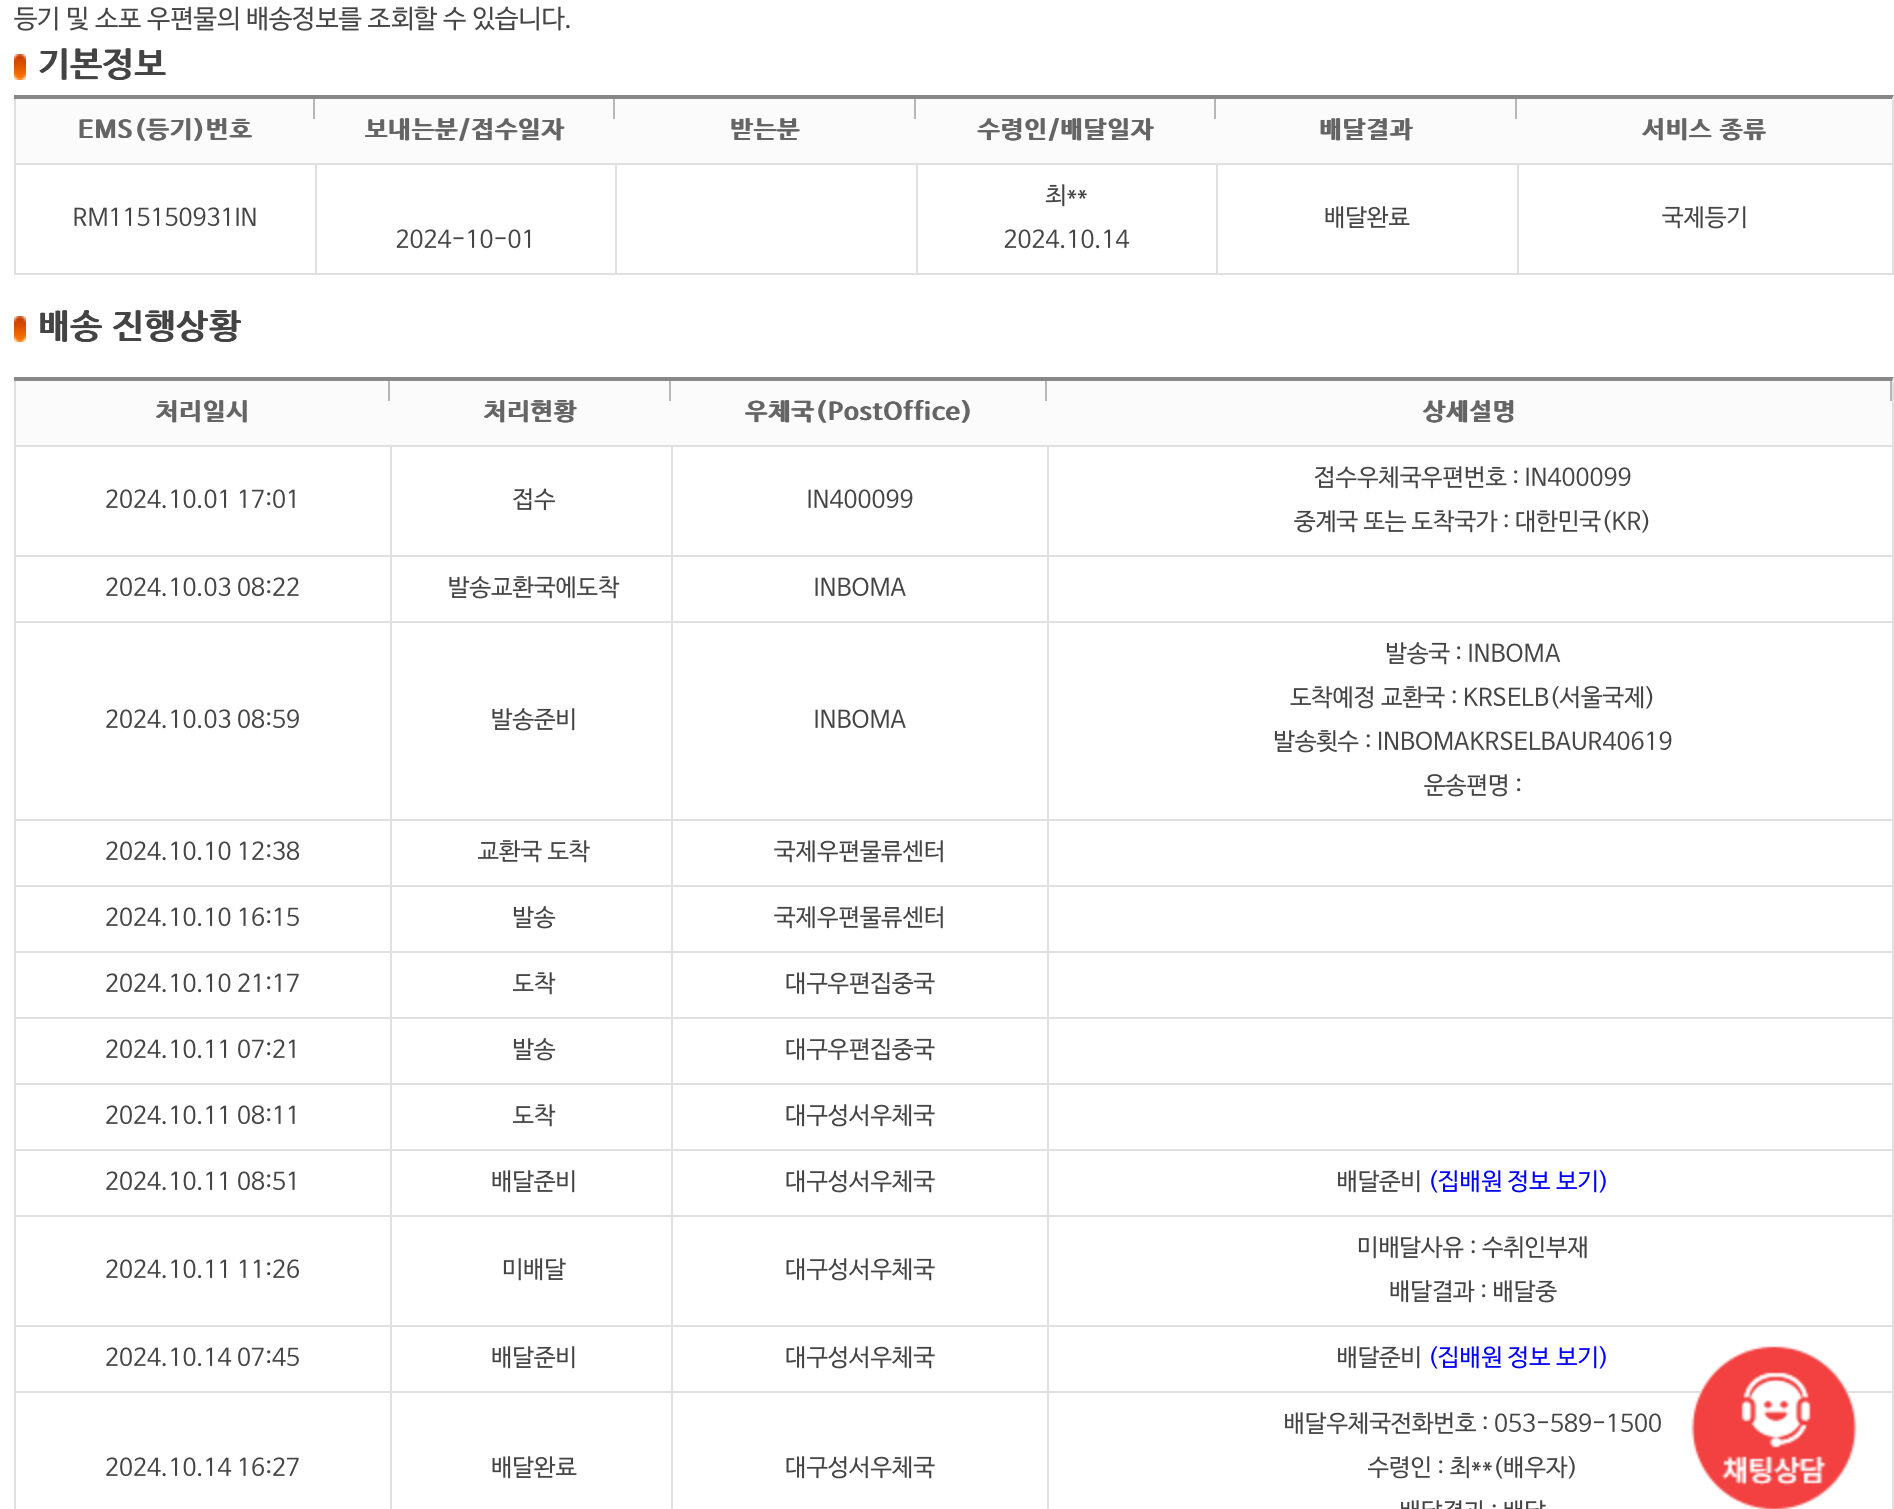Open 집배원 정보 보기 link for 10.14 07:45

point(1518,1357)
